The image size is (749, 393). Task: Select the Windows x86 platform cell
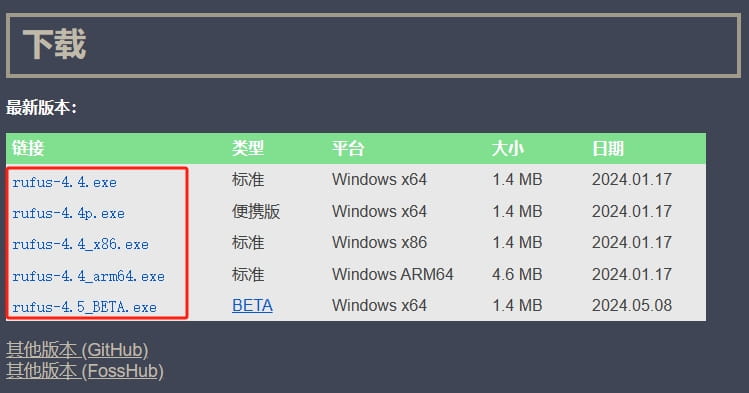point(379,242)
